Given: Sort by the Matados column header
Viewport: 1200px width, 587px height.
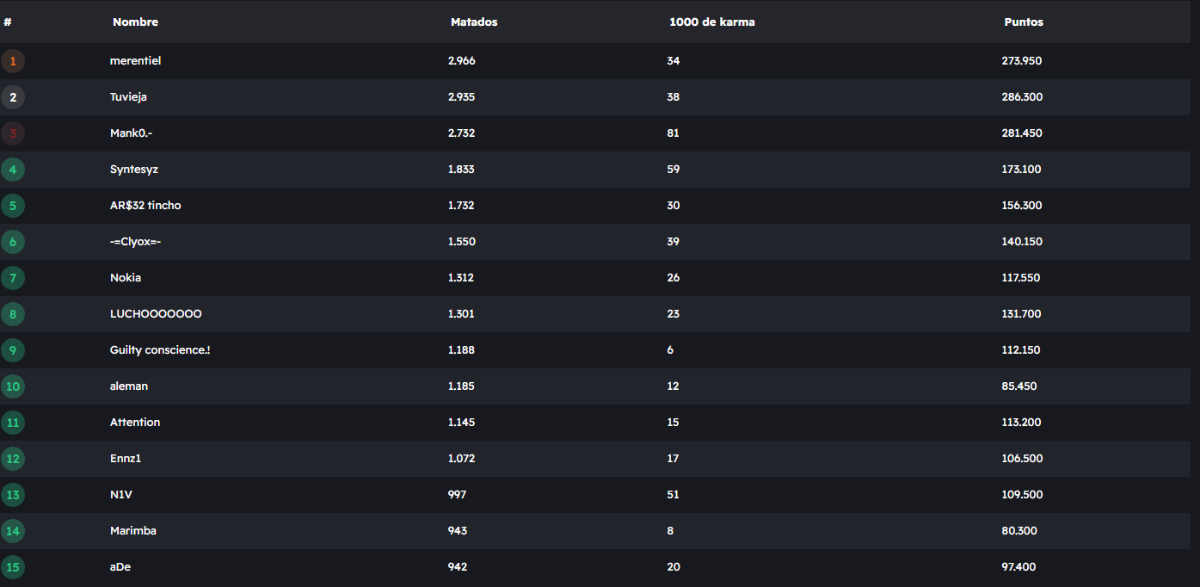Looking at the screenshot, I should pyautogui.click(x=474, y=22).
